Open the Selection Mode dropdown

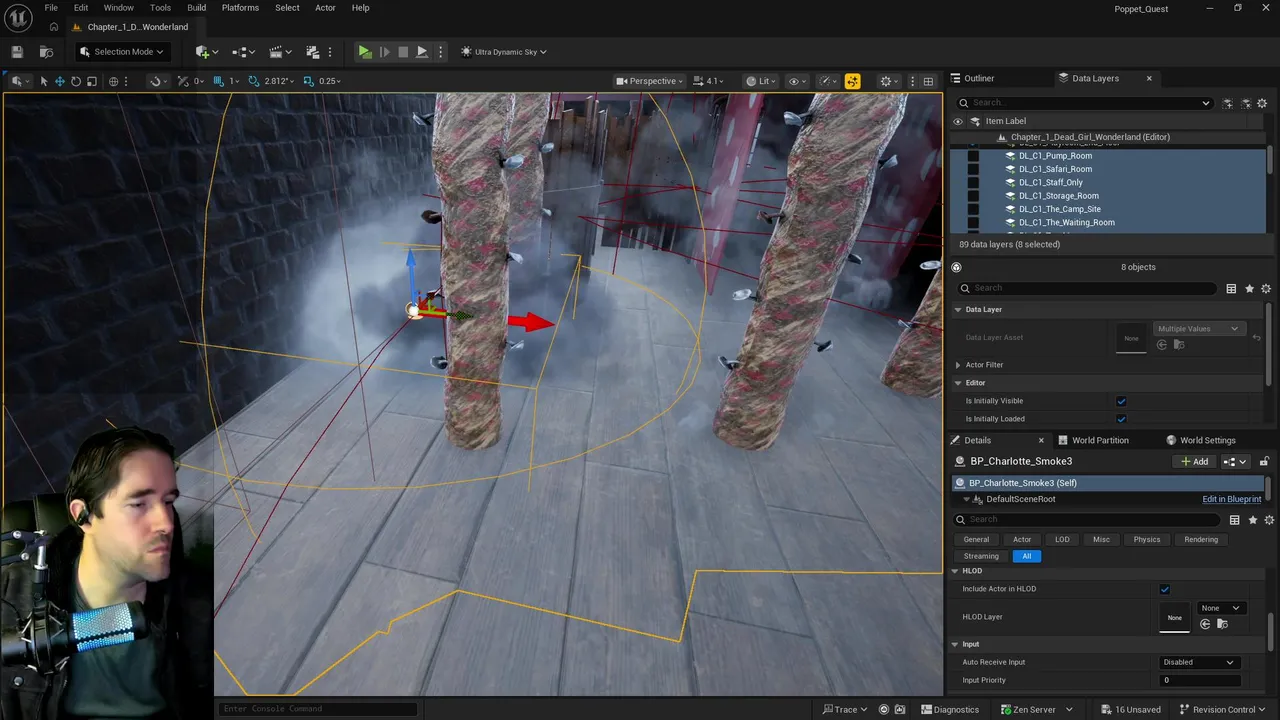coord(122,52)
